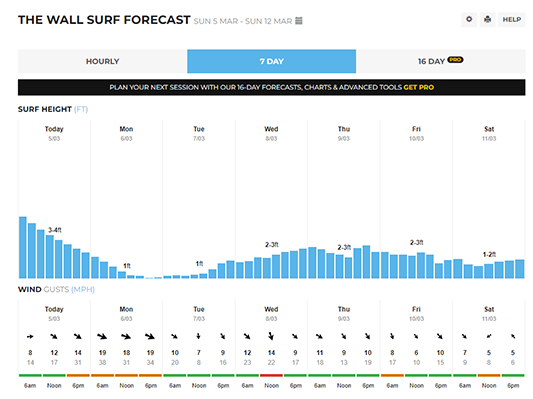Select Monday 6pm wind arrow icon
Viewport: 533px width, 399px height.
click(150, 336)
